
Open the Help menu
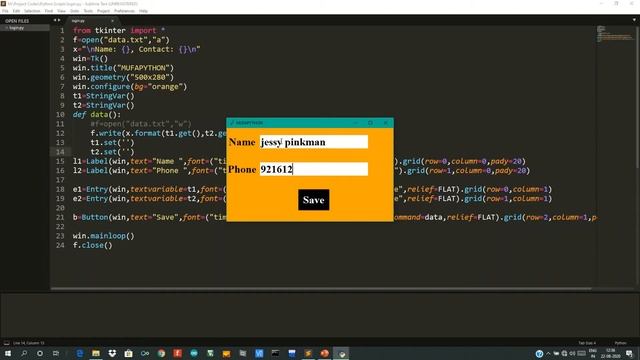[x=143, y=11]
